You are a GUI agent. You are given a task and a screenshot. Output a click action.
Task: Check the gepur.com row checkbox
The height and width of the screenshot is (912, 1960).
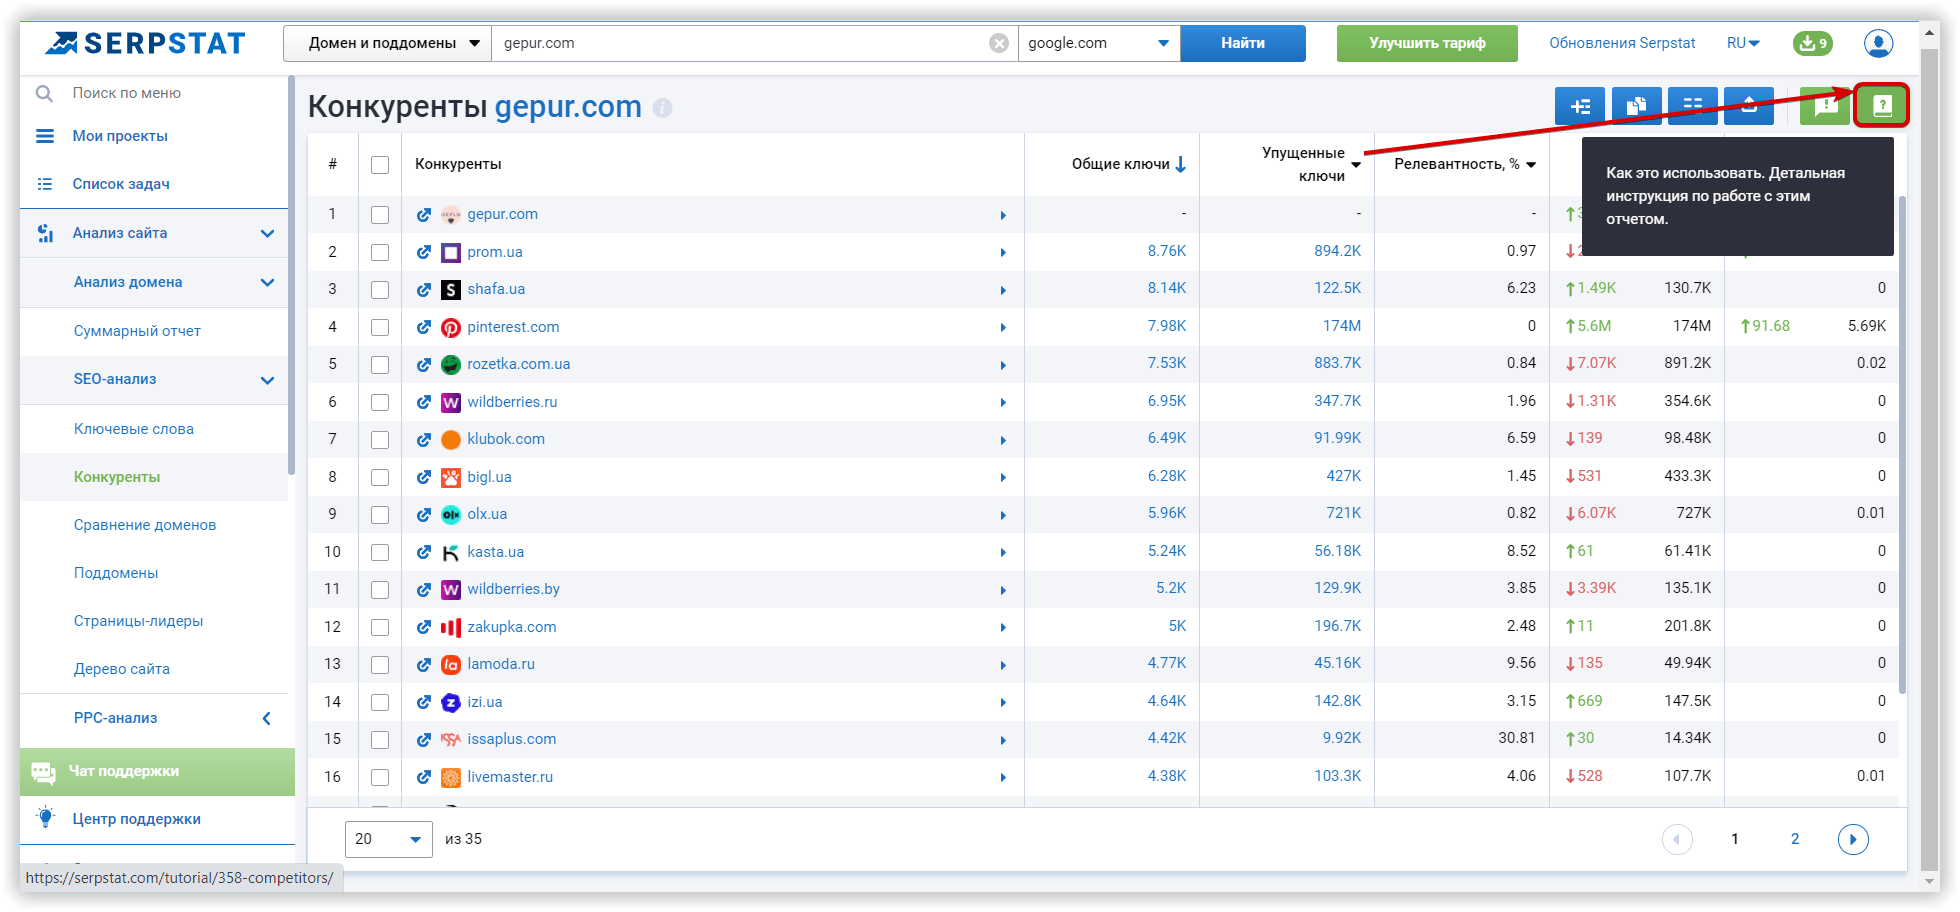click(380, 215)
